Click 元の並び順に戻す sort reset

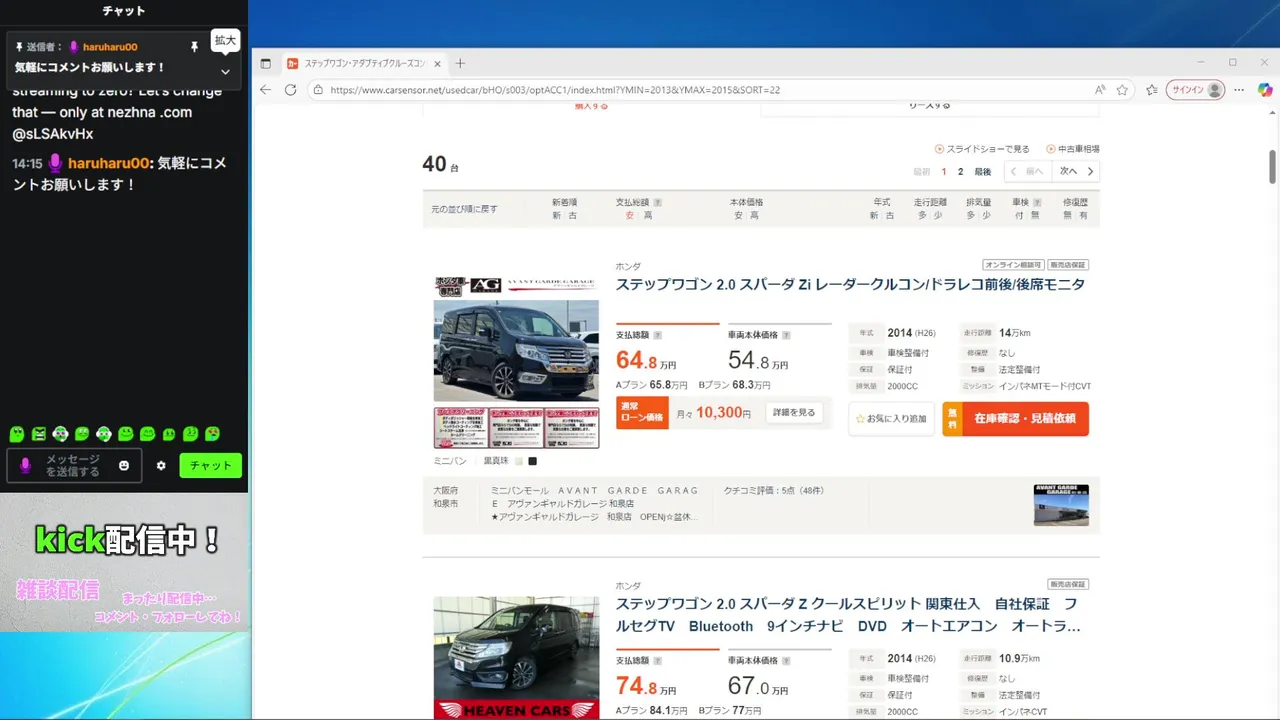click(x=464, y=209)
